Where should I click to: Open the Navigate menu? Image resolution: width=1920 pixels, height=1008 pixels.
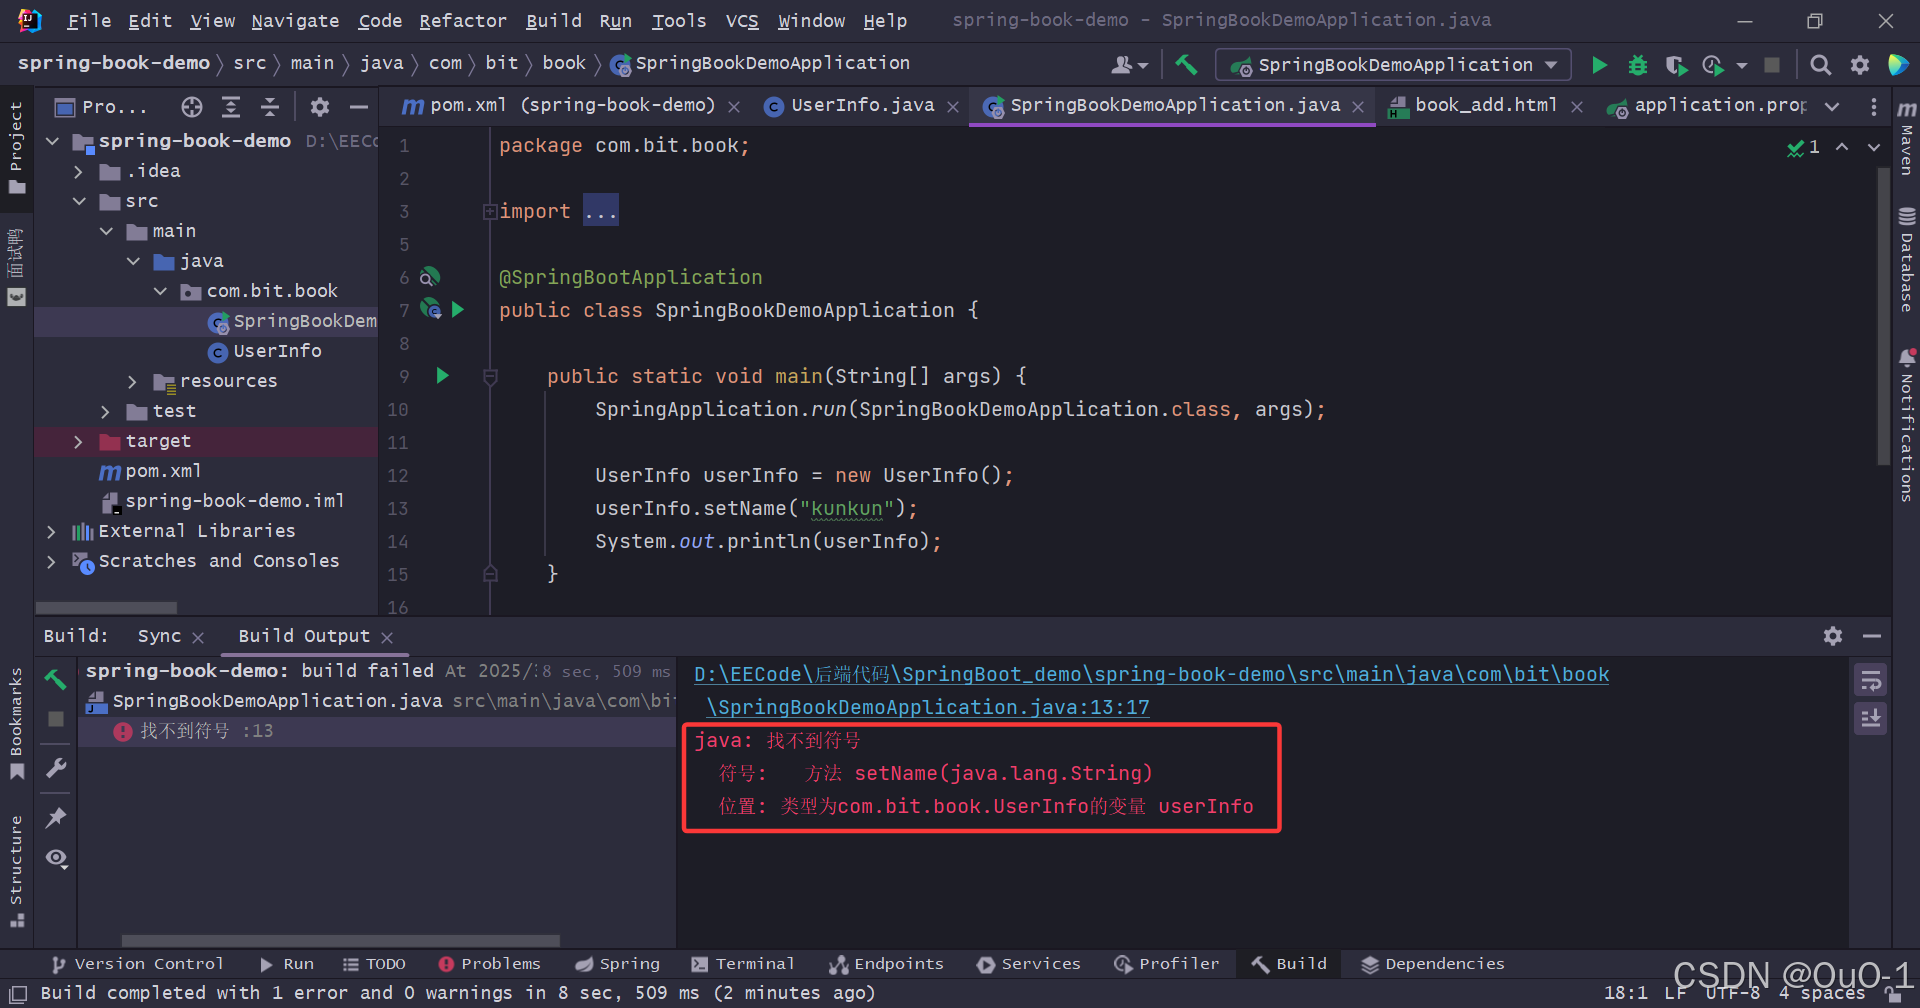click(x=295, y=21)
